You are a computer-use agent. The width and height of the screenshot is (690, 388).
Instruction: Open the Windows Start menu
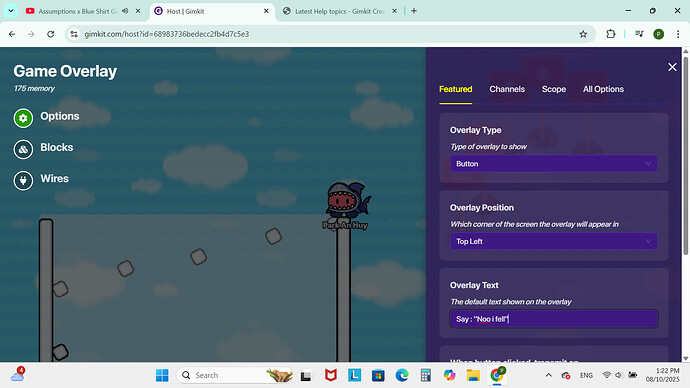coord(162,375)
